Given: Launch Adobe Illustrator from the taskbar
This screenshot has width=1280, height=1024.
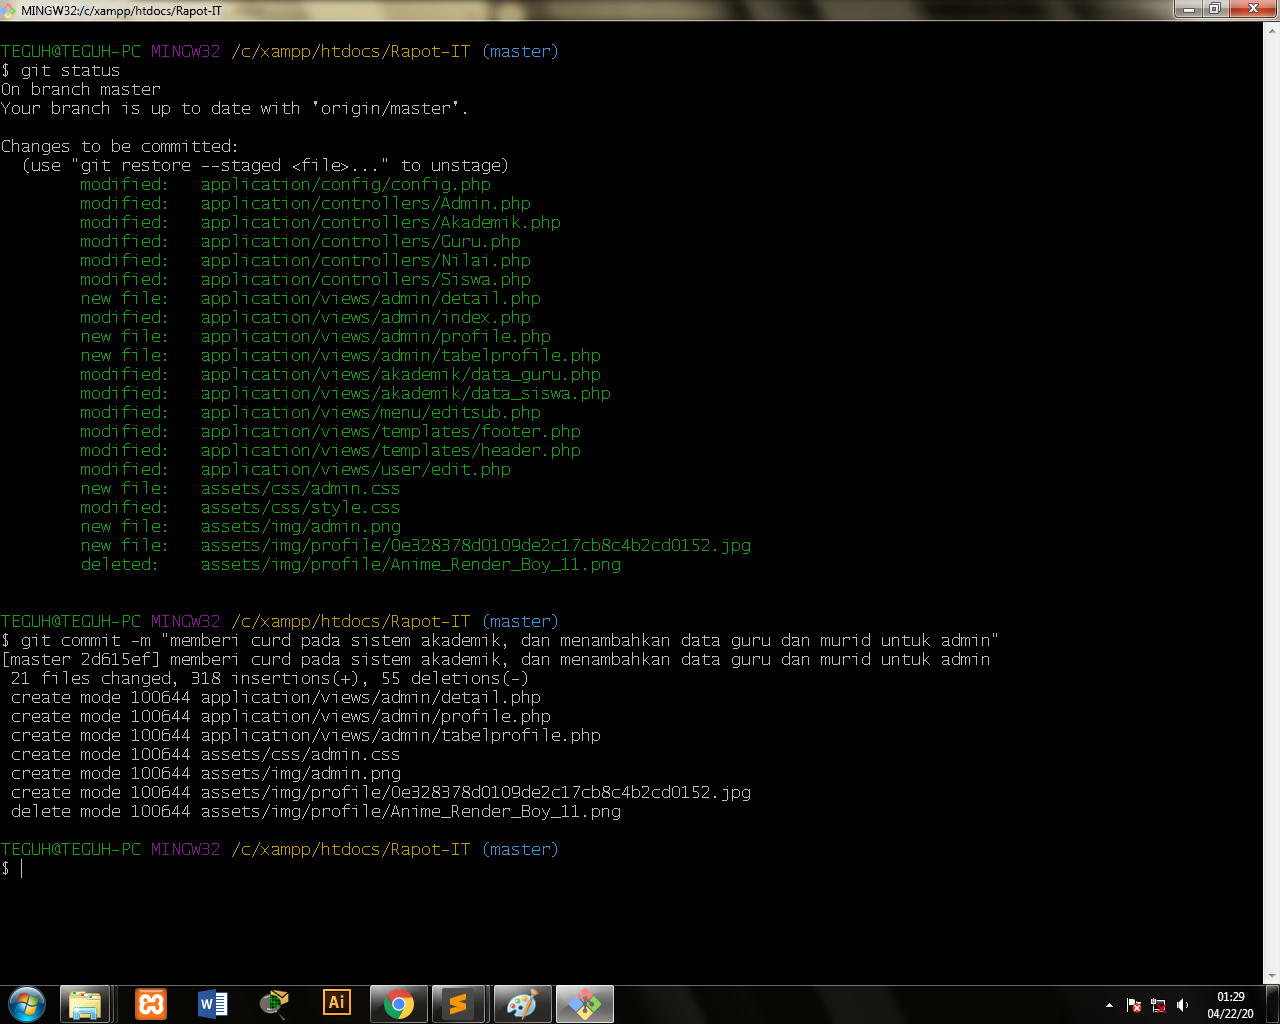Looking at the screenshot, I should click(x=337, y=1004).
